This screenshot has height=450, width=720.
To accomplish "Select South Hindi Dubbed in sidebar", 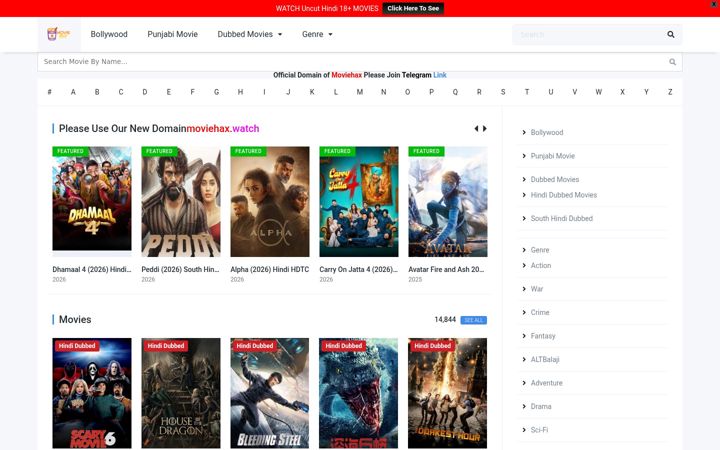I will 562,218.
